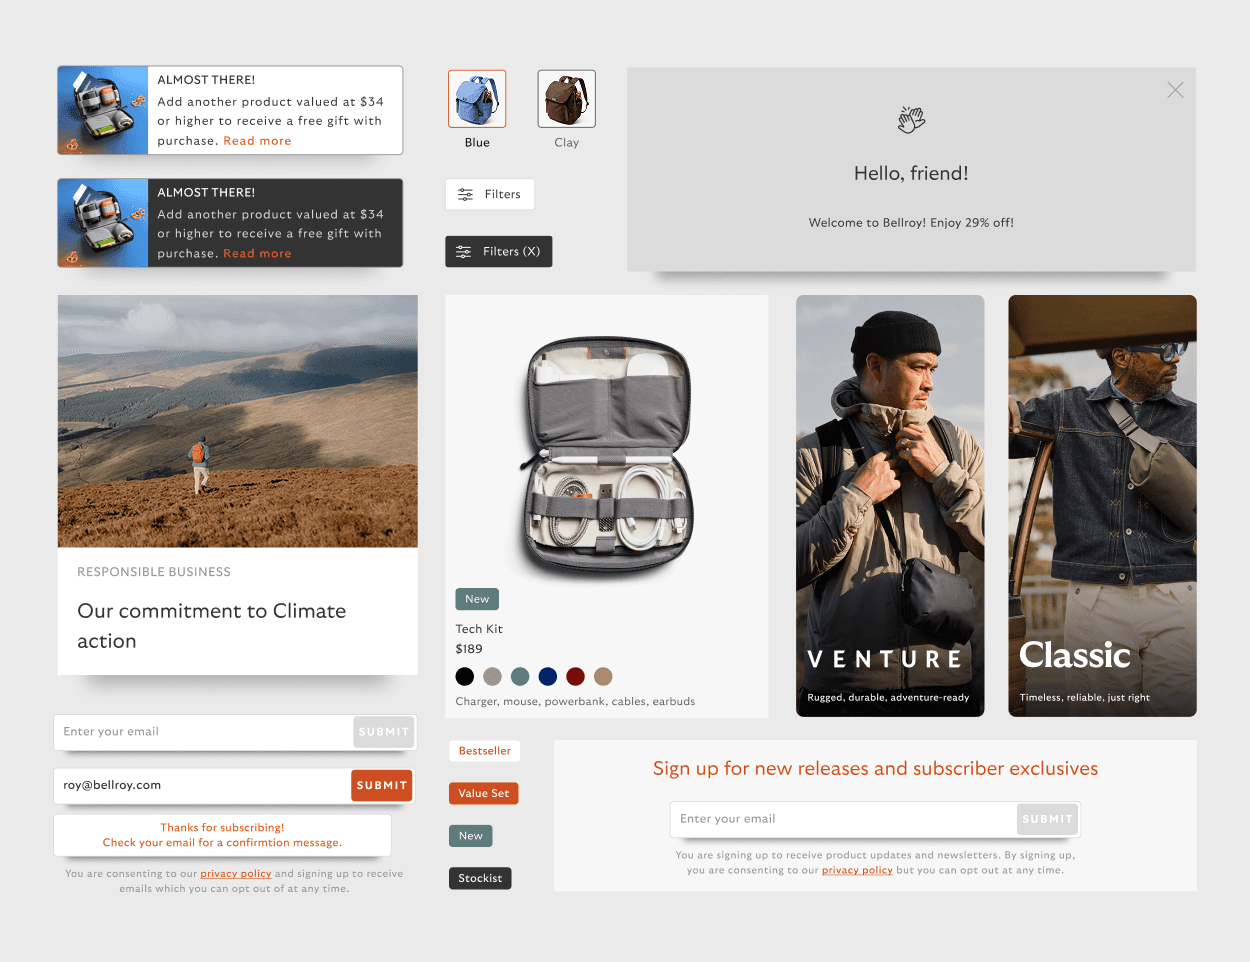Pick the navy blue Tech Kit colour swatch
This screenshot has height=962, width=1250.
pyautogui.click(x=548, y=677)
